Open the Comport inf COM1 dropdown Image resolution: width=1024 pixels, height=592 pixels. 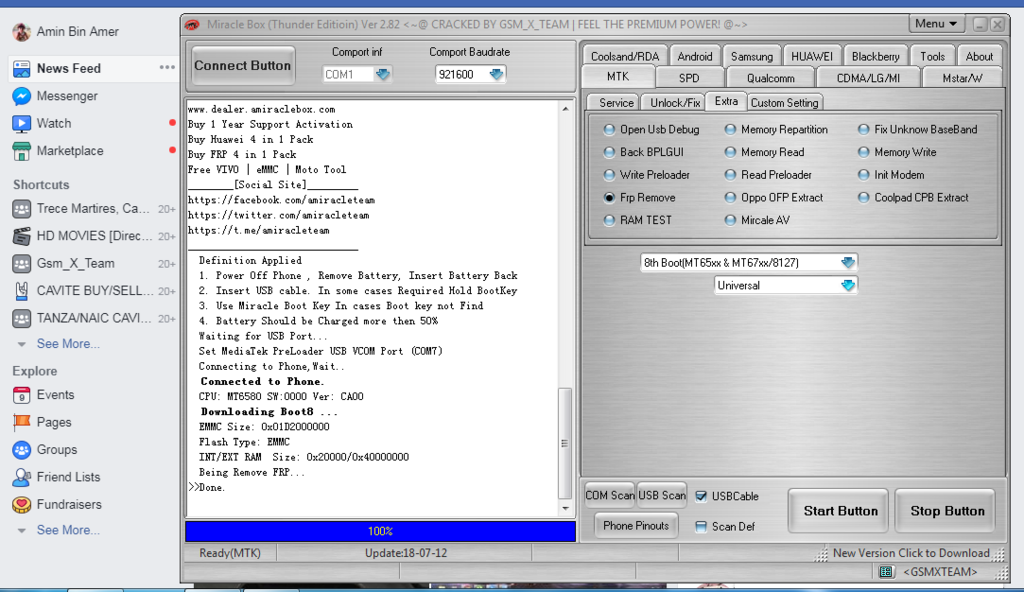click(383, 74)
